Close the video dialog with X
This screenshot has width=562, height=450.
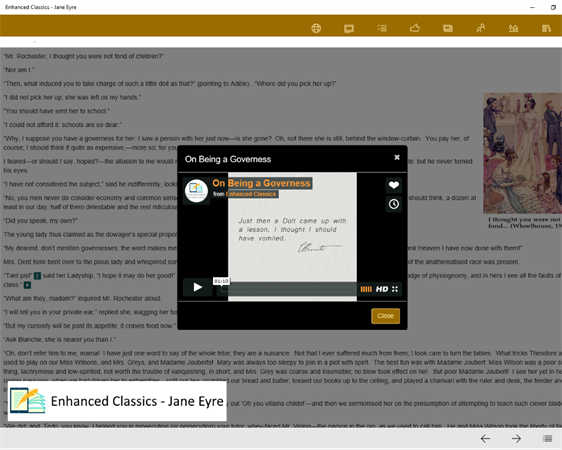click(397, 157)
